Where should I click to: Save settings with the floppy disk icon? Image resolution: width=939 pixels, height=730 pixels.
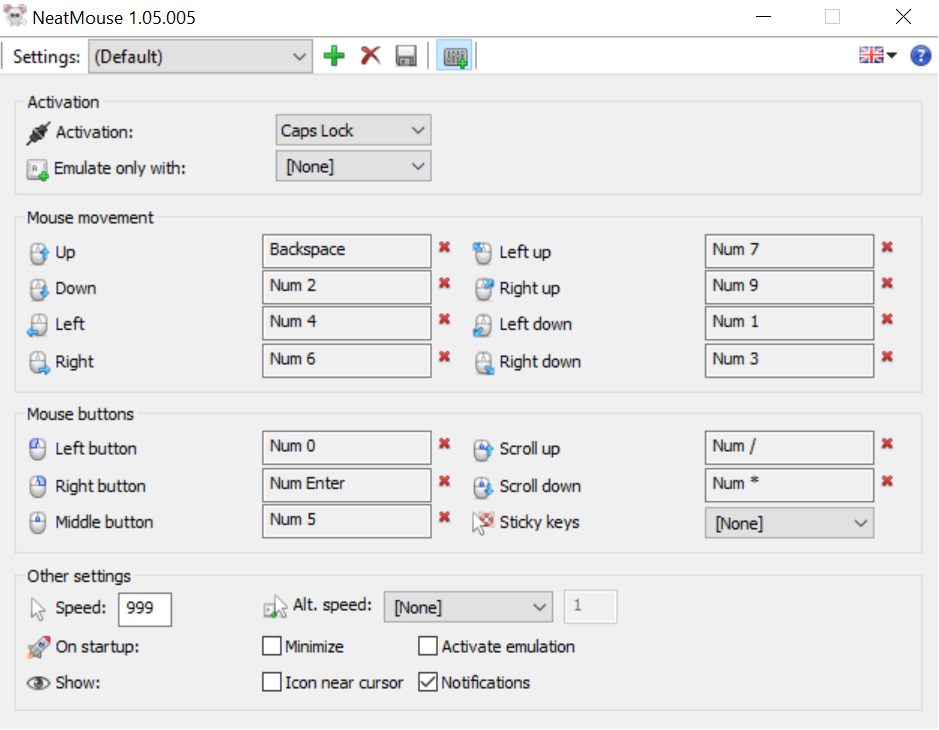[406, 56]
